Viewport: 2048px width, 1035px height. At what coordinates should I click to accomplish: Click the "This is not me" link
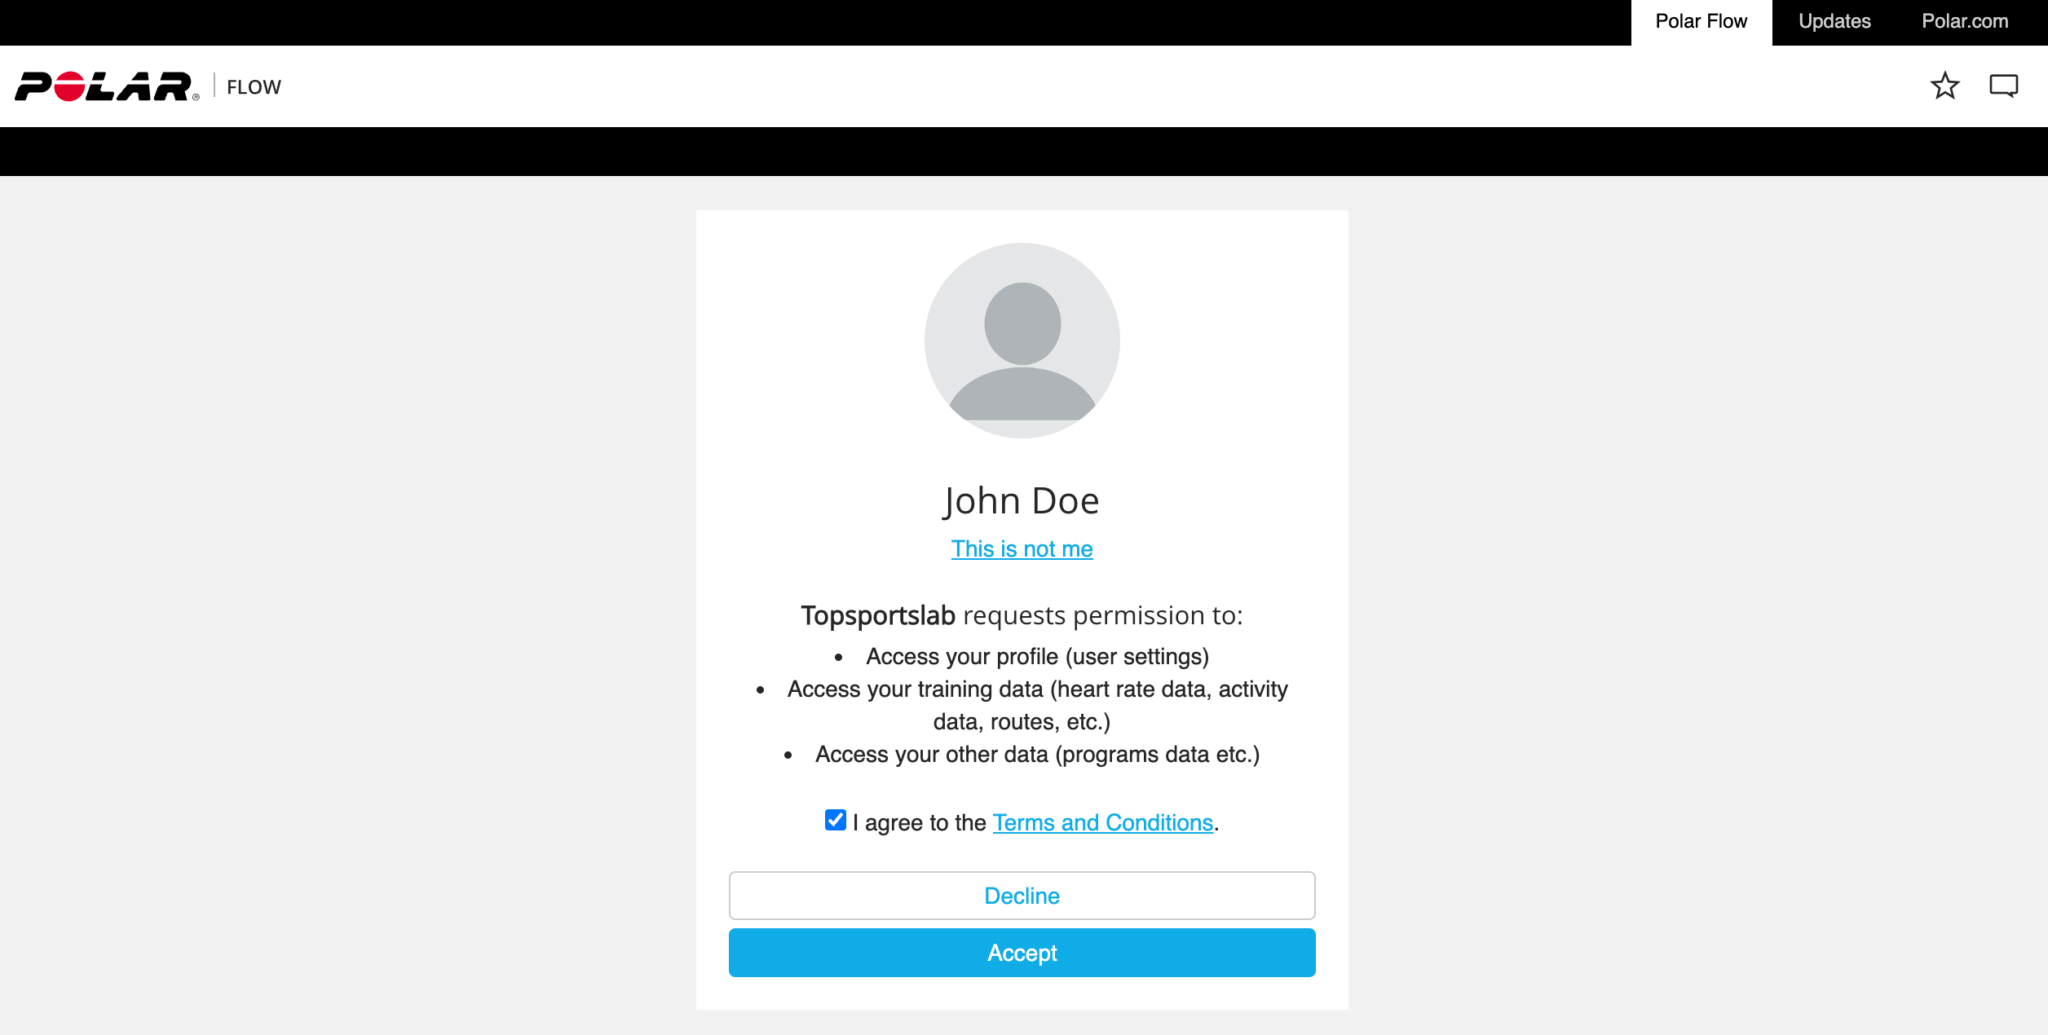[x=1021, y=549]
